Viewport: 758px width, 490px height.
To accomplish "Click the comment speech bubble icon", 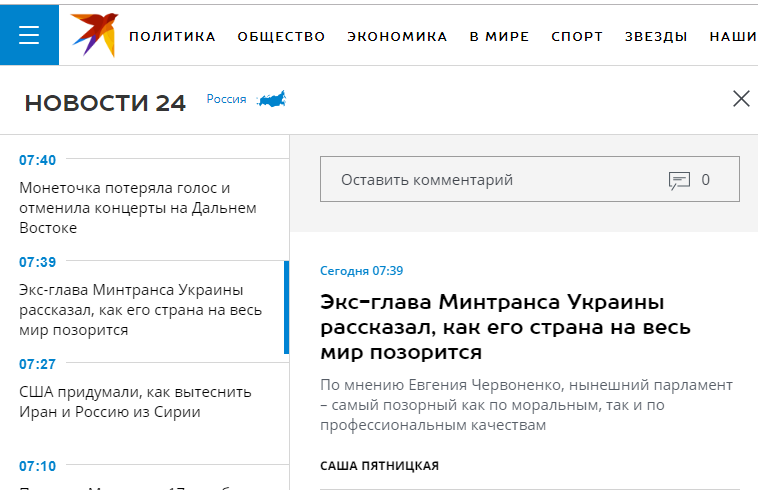I will [x=679, y=181].
